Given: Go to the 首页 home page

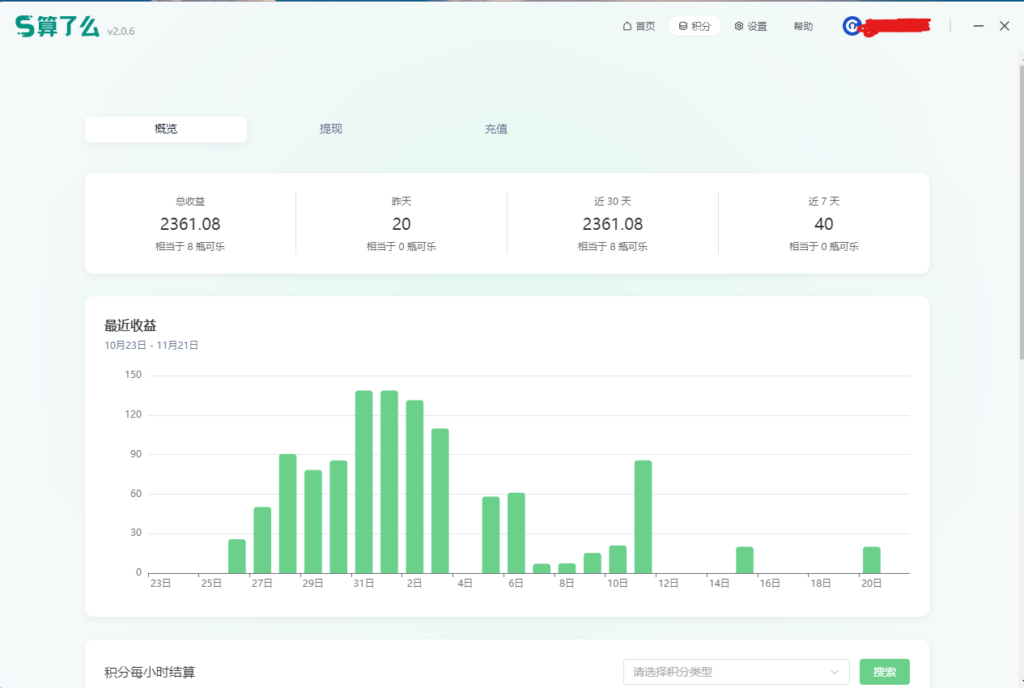Looking at the screenshot, I should point(639,27).
